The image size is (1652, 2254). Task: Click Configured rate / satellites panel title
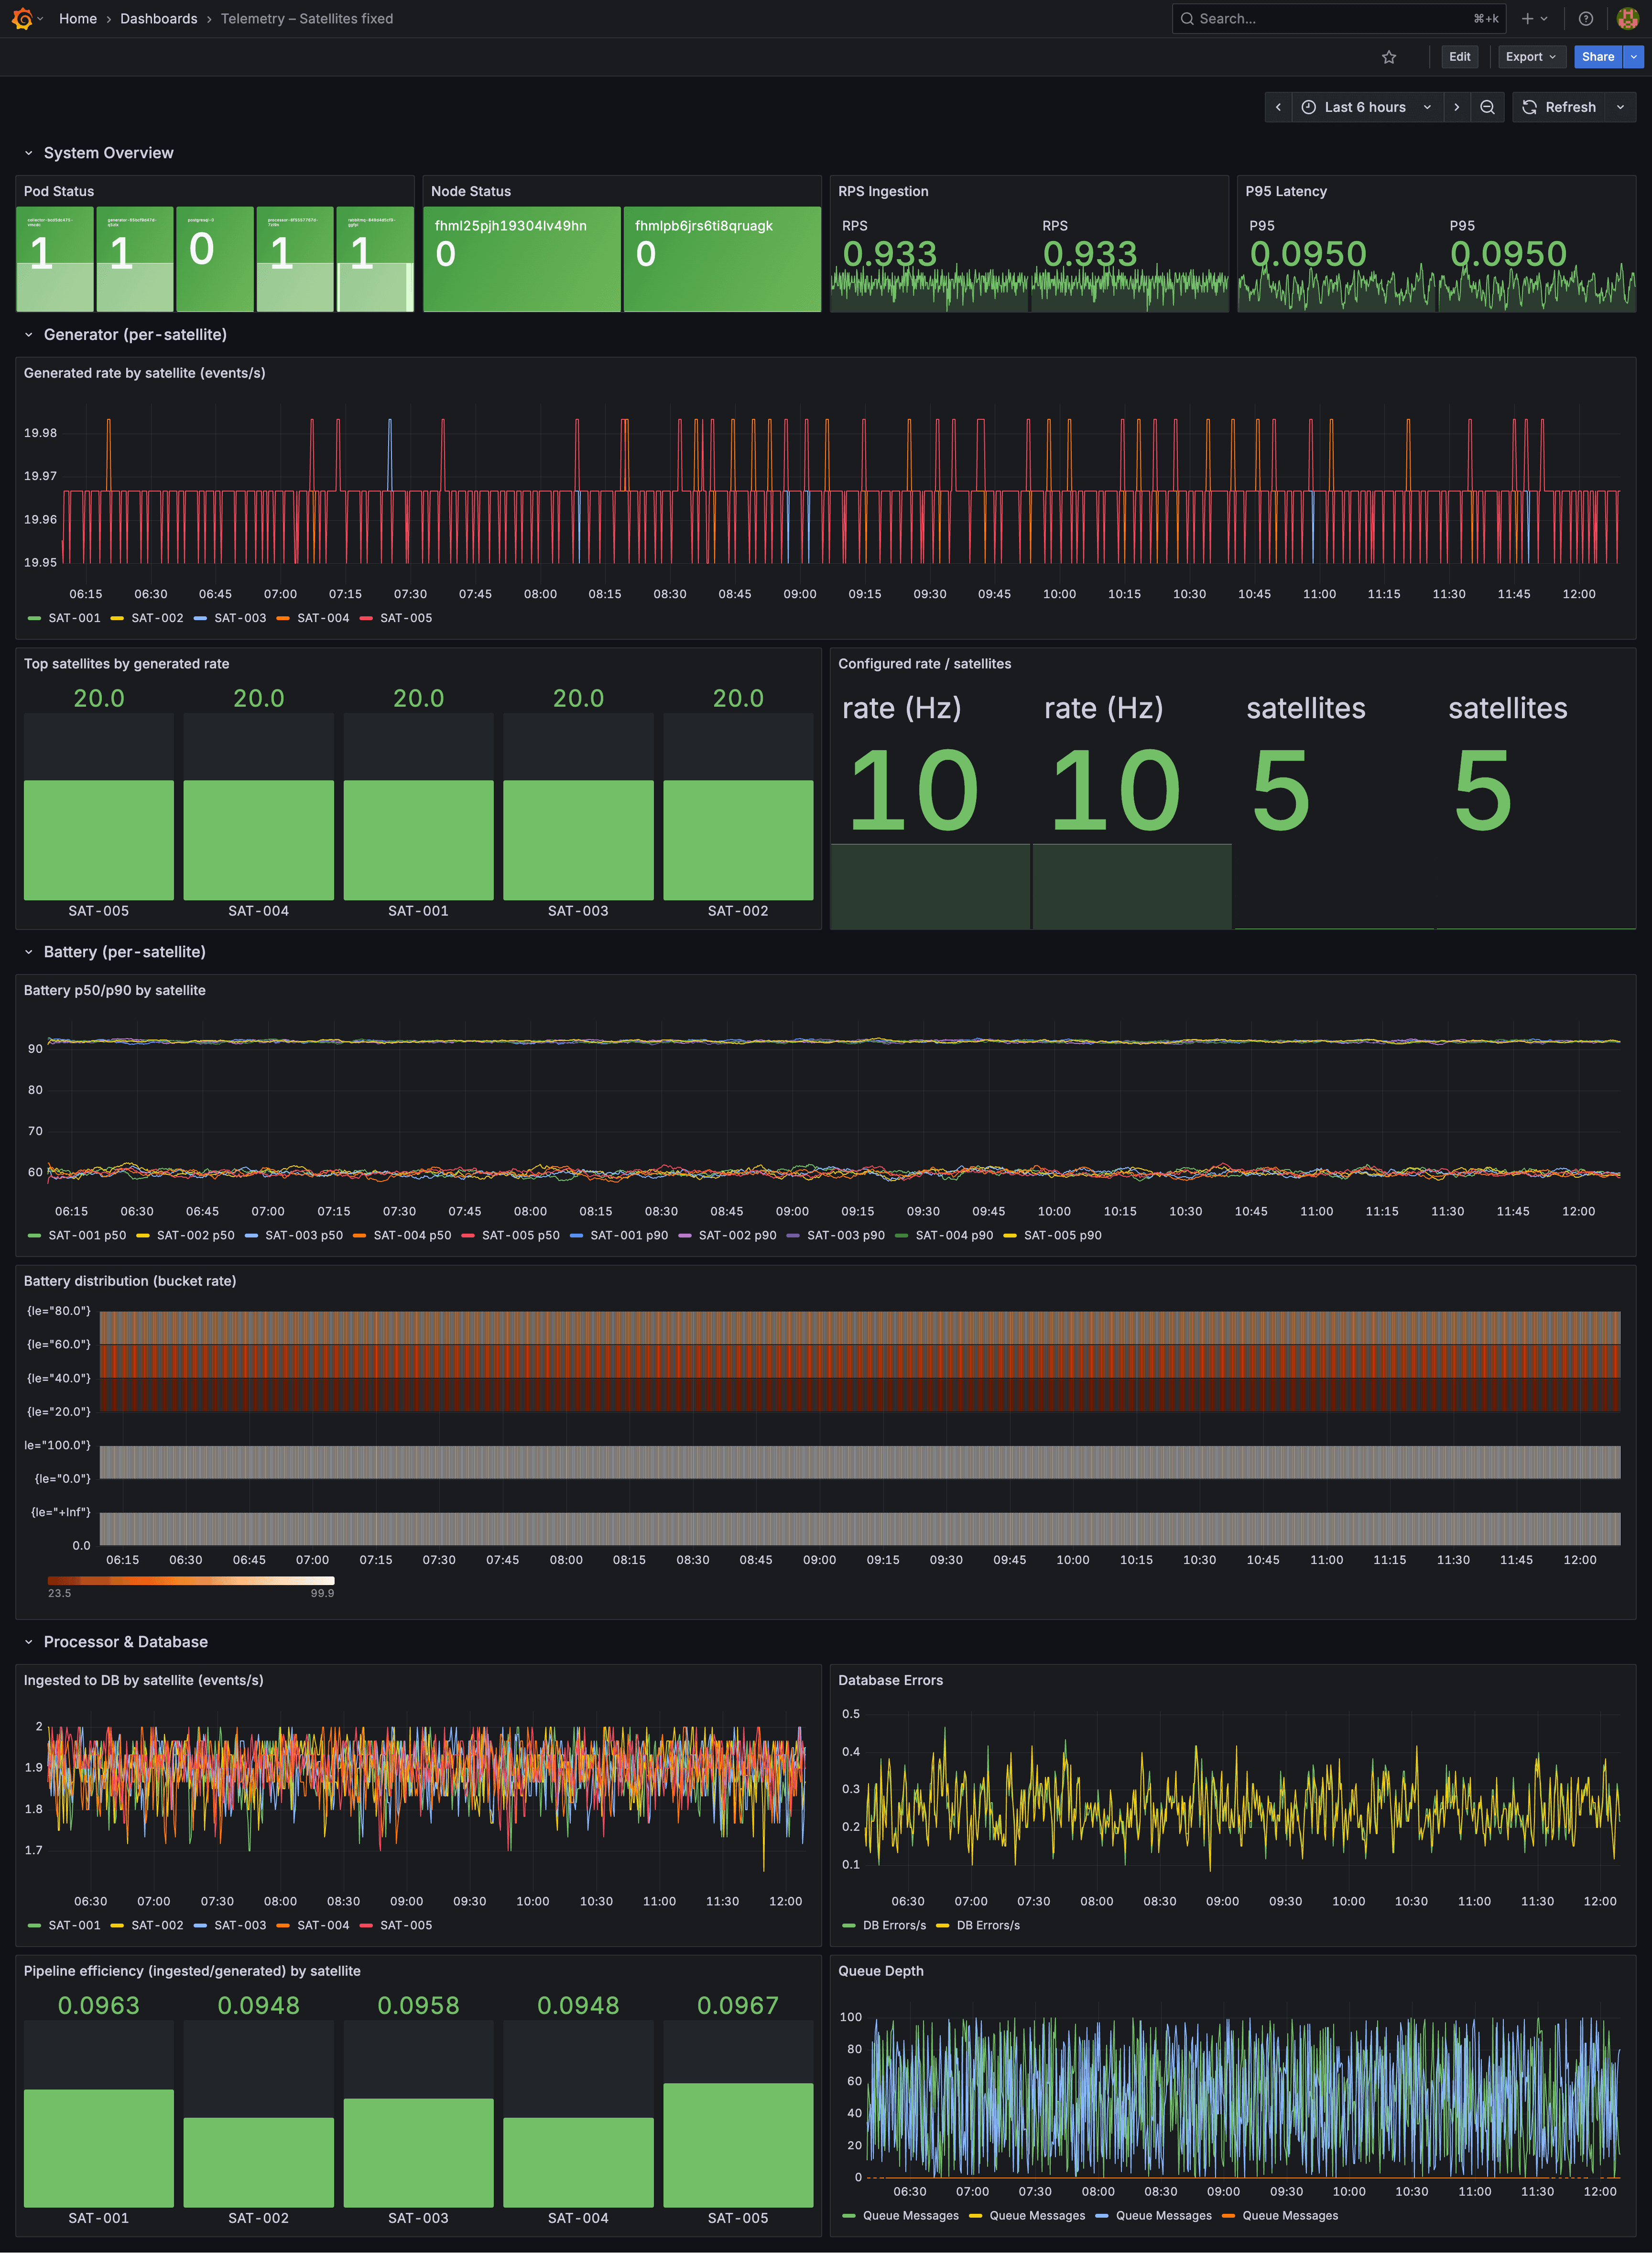point(924,664)
